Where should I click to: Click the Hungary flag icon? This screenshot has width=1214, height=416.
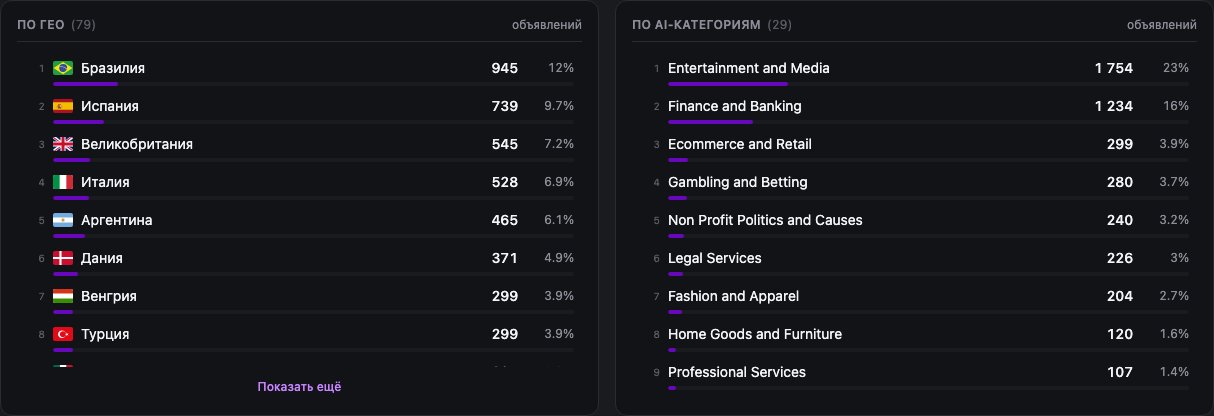[63, 296]
